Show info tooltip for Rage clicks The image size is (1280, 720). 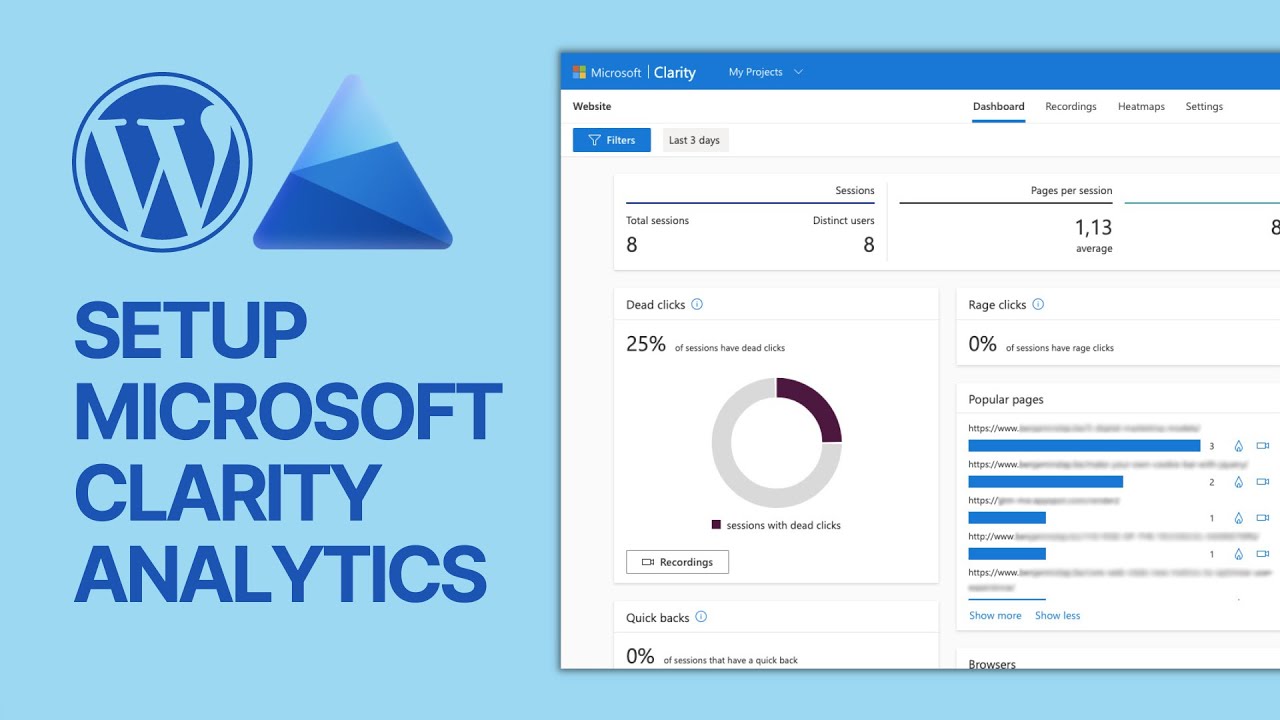pyautogui.click(x=1038, y=304)
